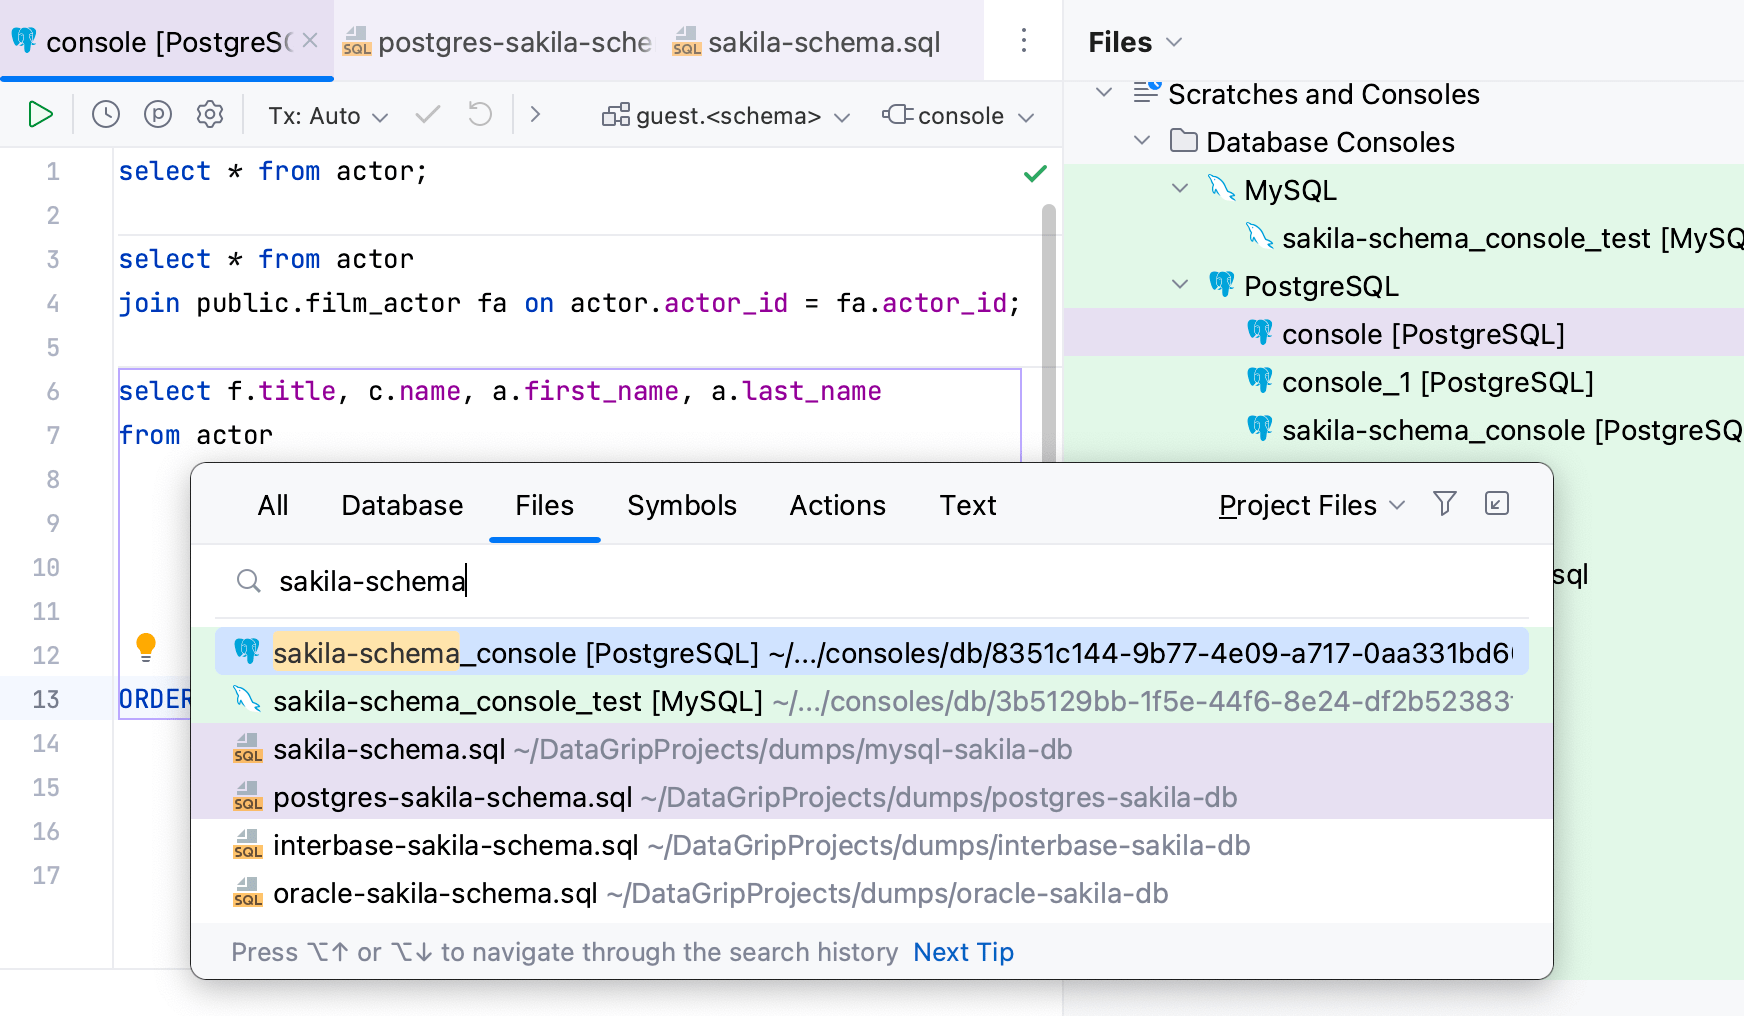Image resolution: width=1744 pixels, height=1016 pixels.
Task: Open the Database tab in the search popup
Action: point(401,505)
